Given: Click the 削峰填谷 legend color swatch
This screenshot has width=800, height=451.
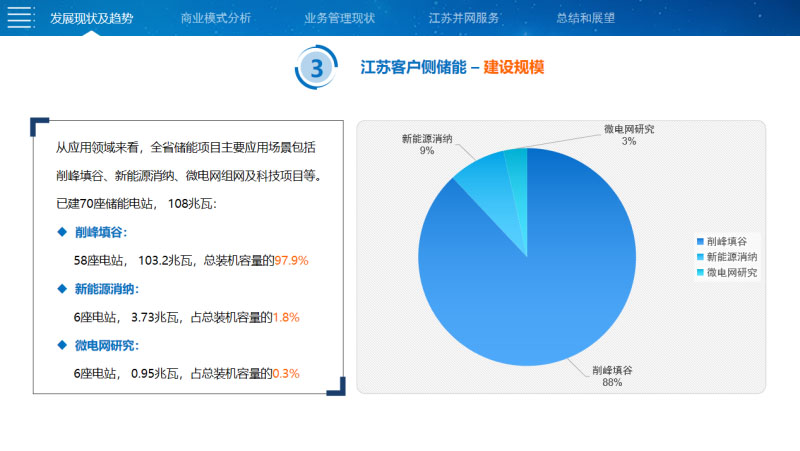Looking at the screenshot, I should click(x=700, y=242).
